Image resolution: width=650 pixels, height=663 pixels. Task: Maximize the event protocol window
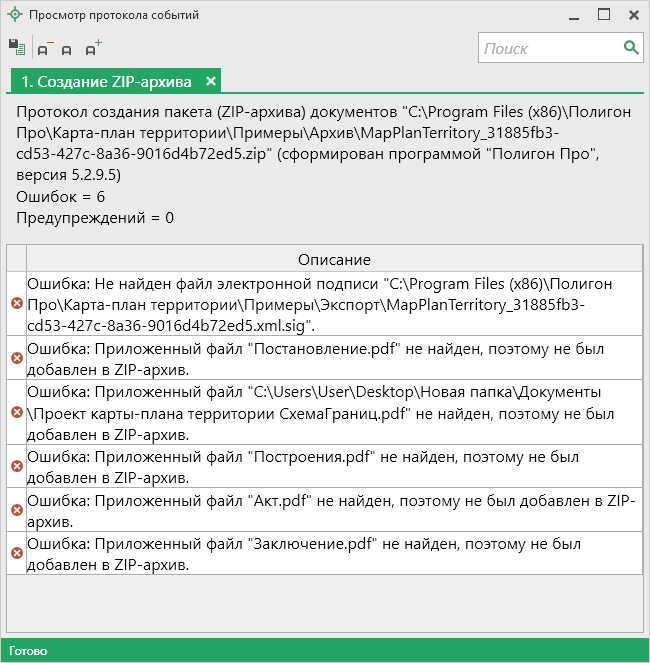[604, 15]
